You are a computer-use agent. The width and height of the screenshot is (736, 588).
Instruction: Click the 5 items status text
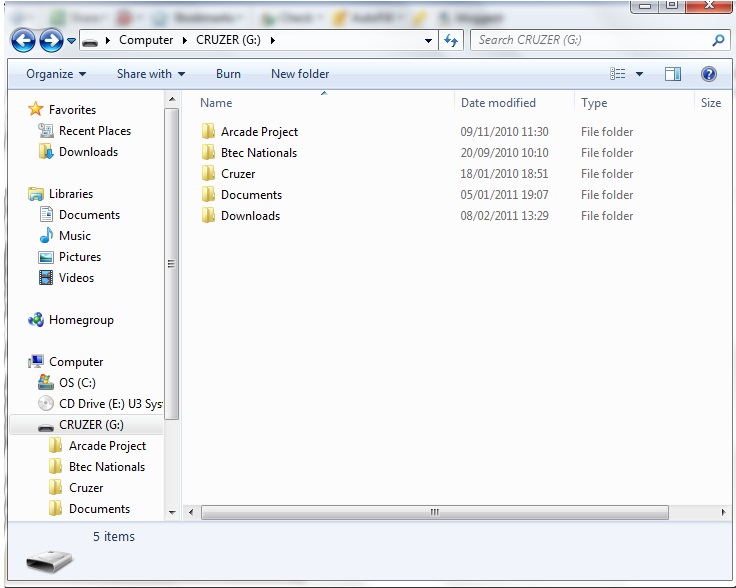114,536
